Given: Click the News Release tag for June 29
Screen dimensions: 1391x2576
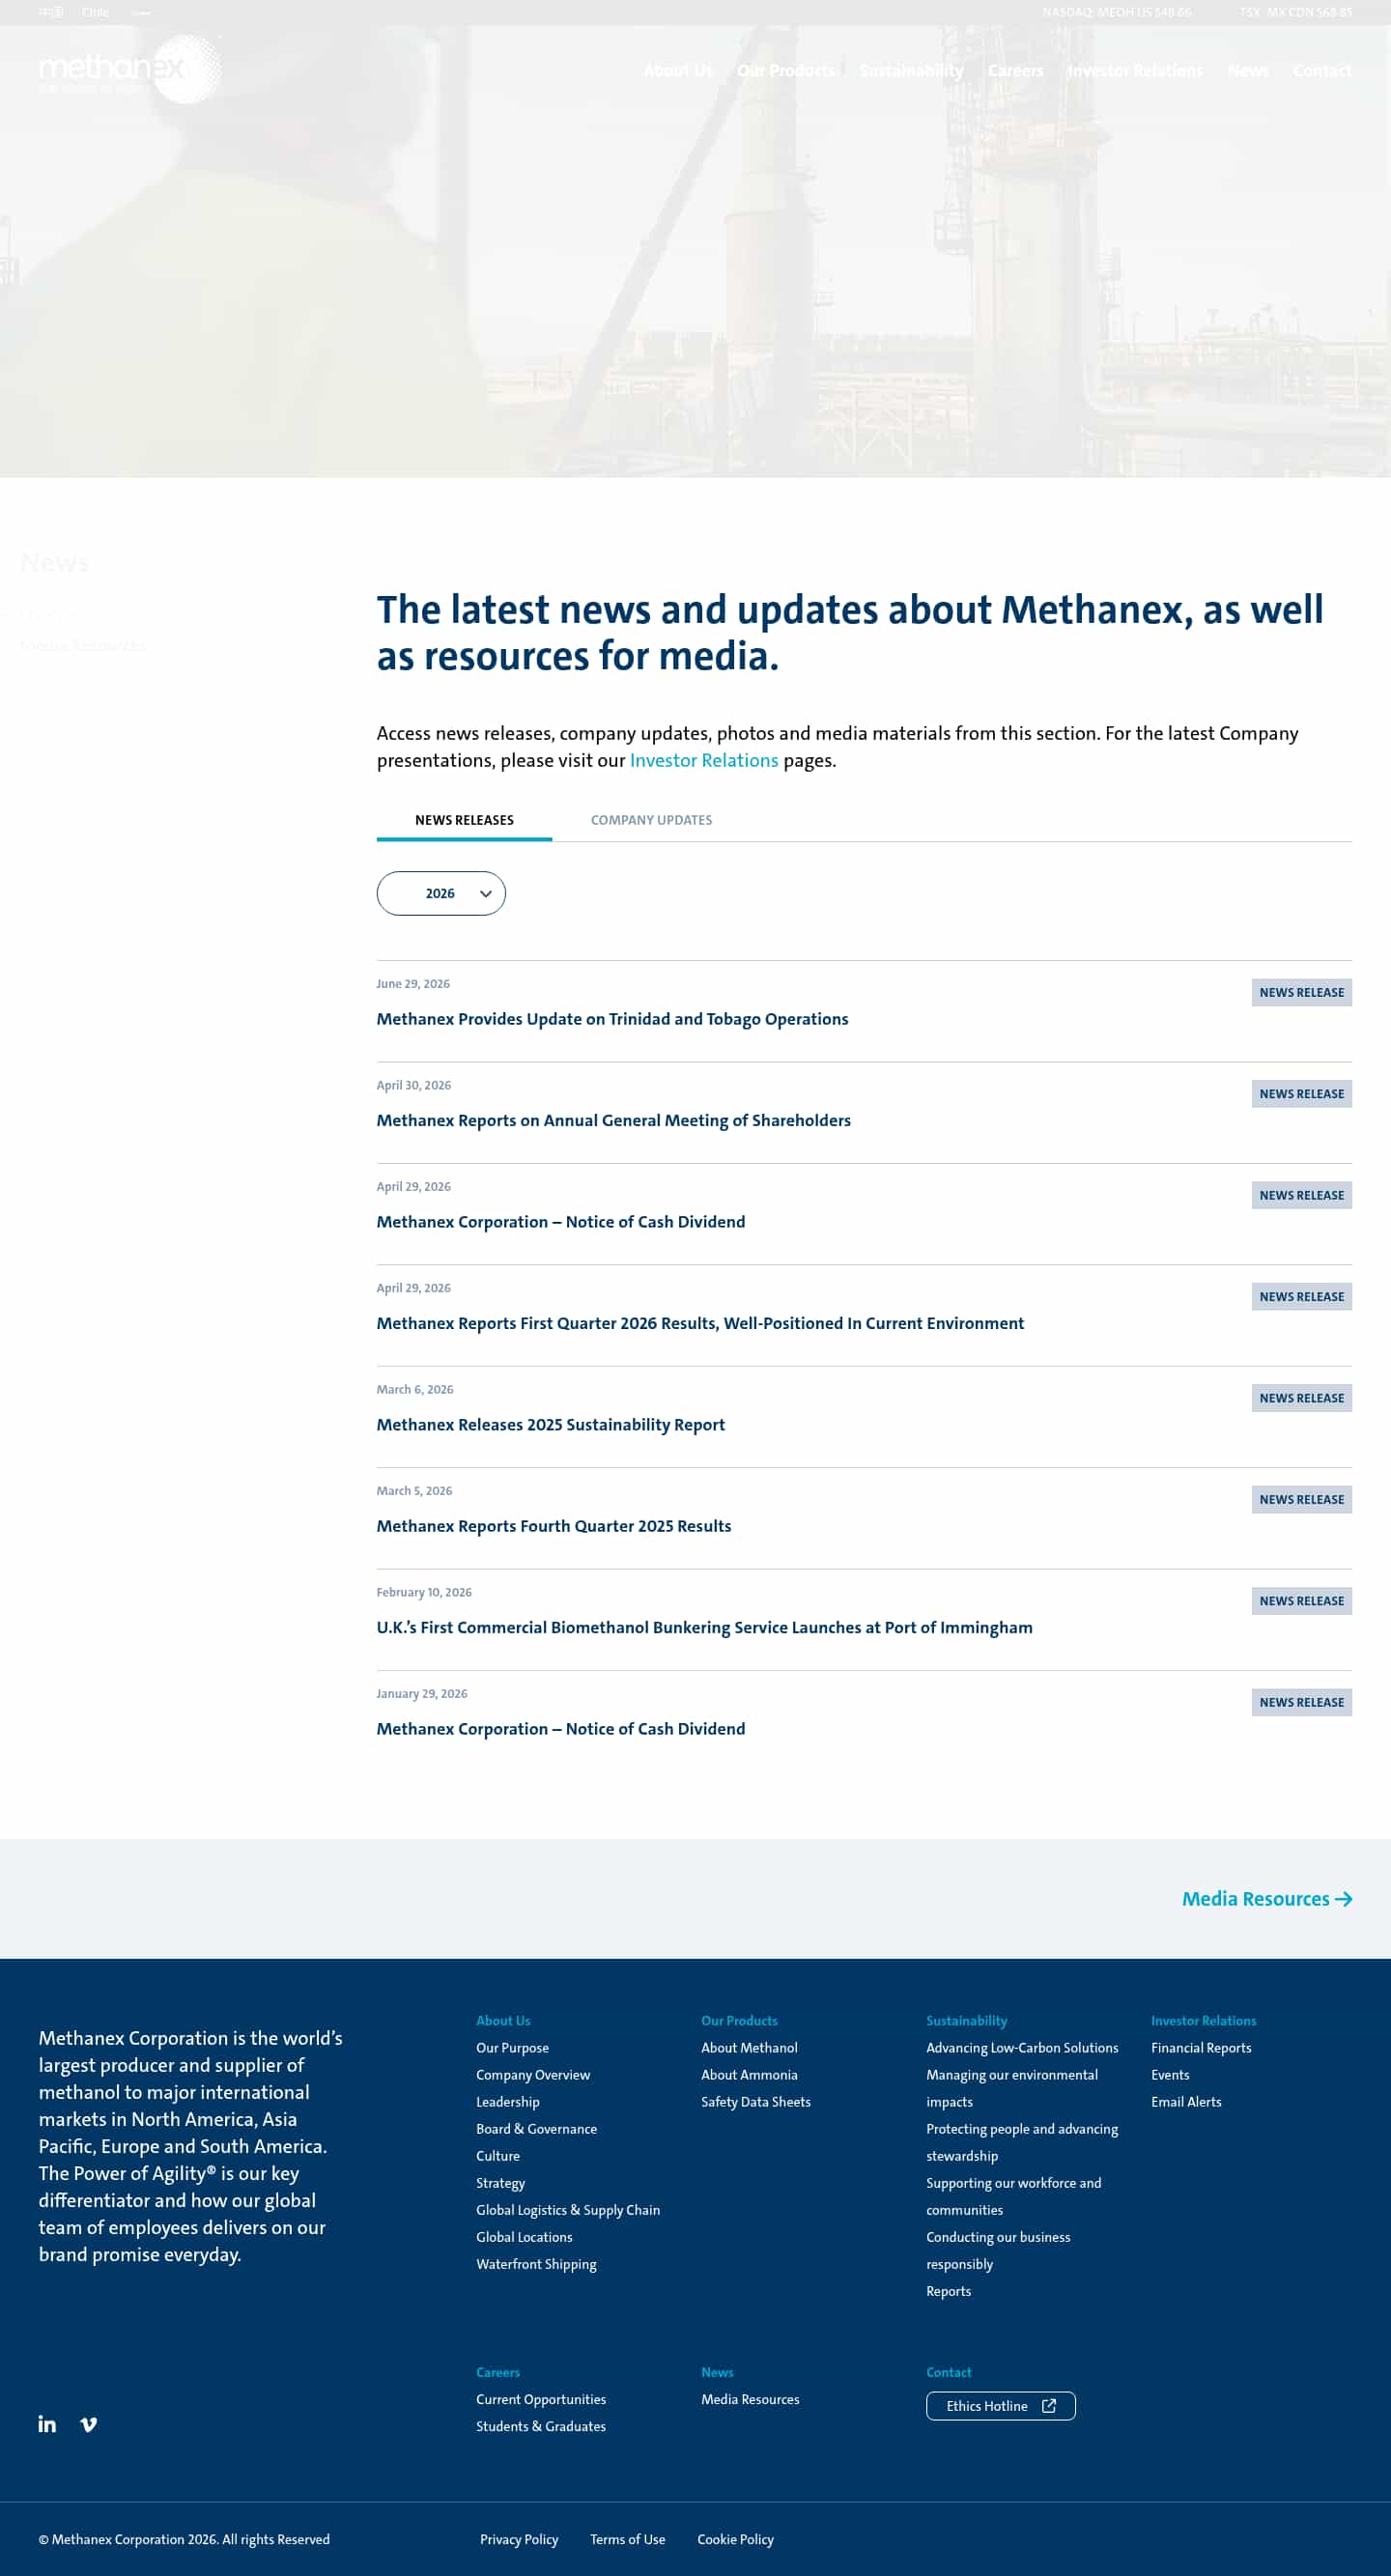Looking at the screenshot, I should [x=1301, y=992].
